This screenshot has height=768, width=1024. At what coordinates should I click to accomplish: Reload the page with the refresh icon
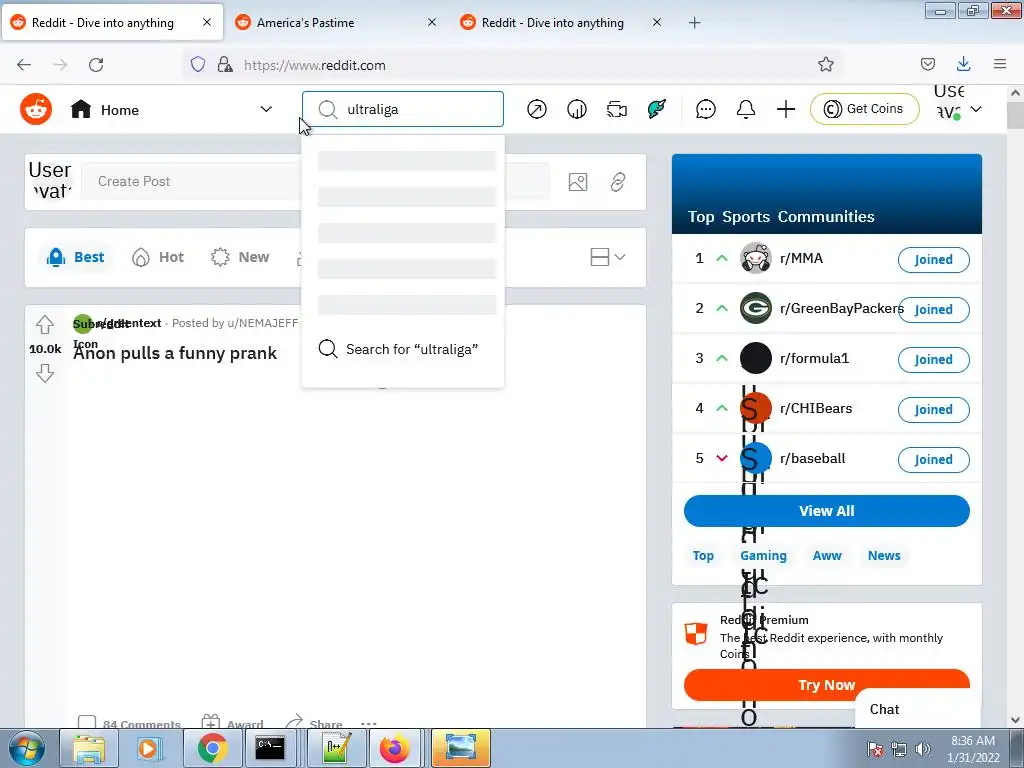click(x=96, y=64)
